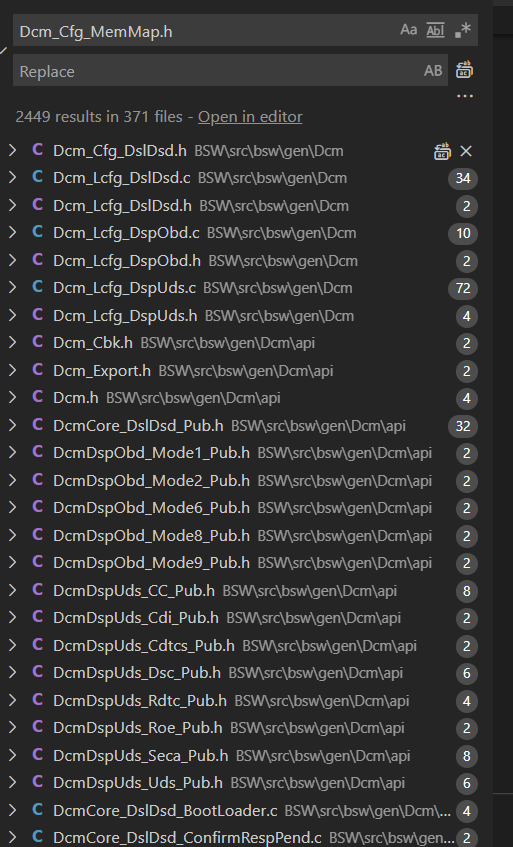The height and width of the screenshot is (847, 513).
Task: Toggle Match Whole Word option
Action: tap(435, 30)
